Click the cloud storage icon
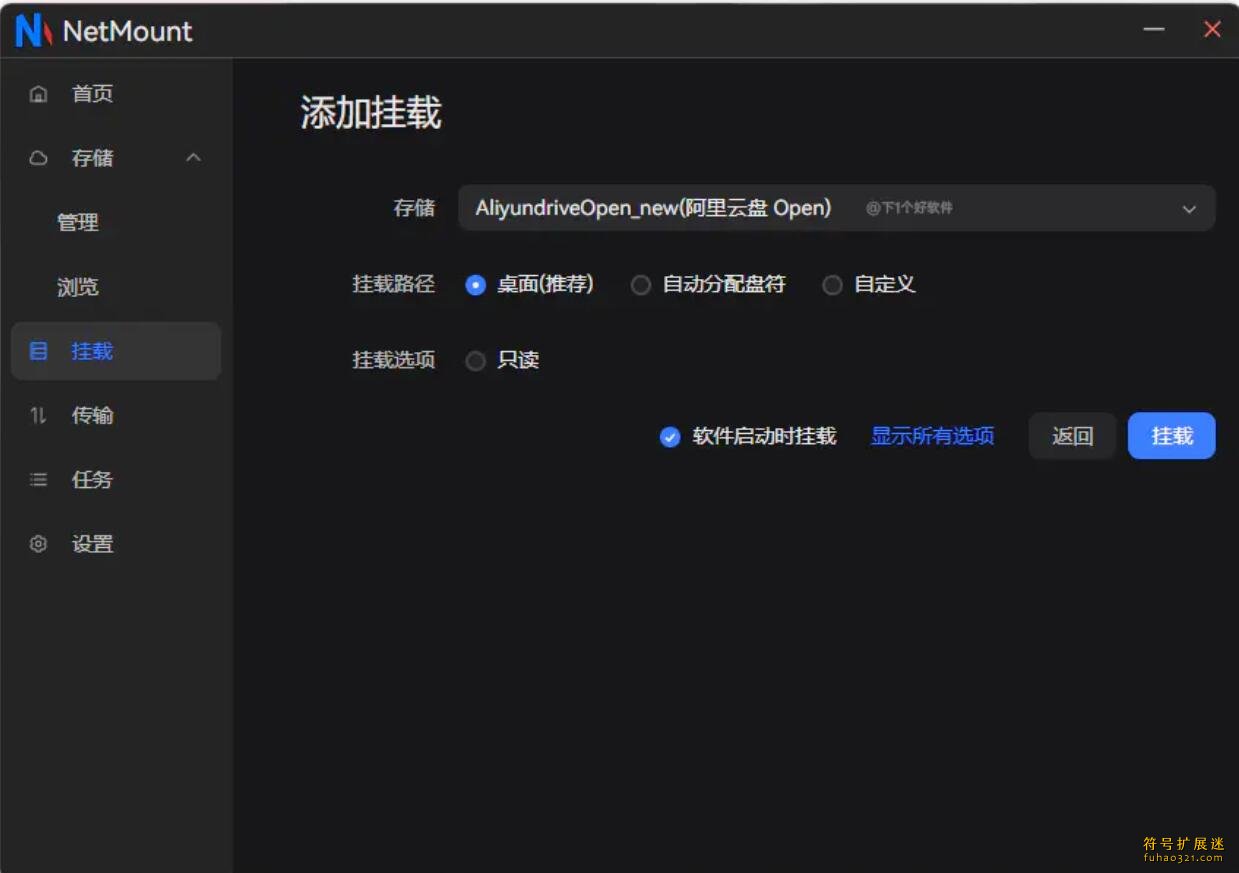 tap(39, 158)
